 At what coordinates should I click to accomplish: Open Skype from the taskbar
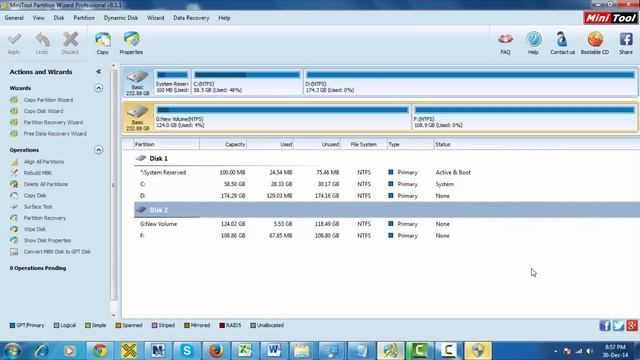point(187,351)
